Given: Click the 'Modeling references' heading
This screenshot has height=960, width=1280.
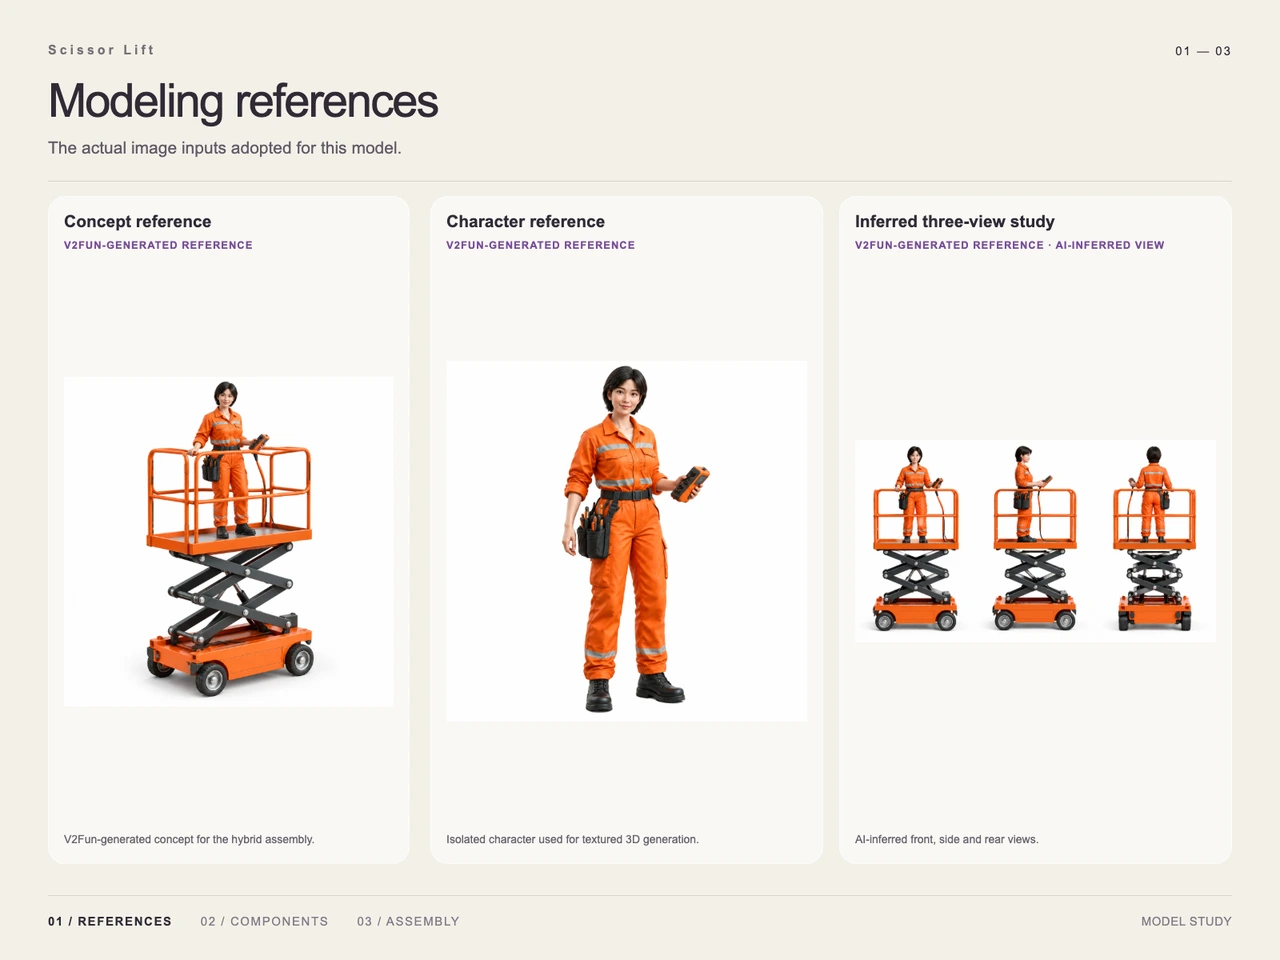Looking at the screenshot, I should coord(243,101).
